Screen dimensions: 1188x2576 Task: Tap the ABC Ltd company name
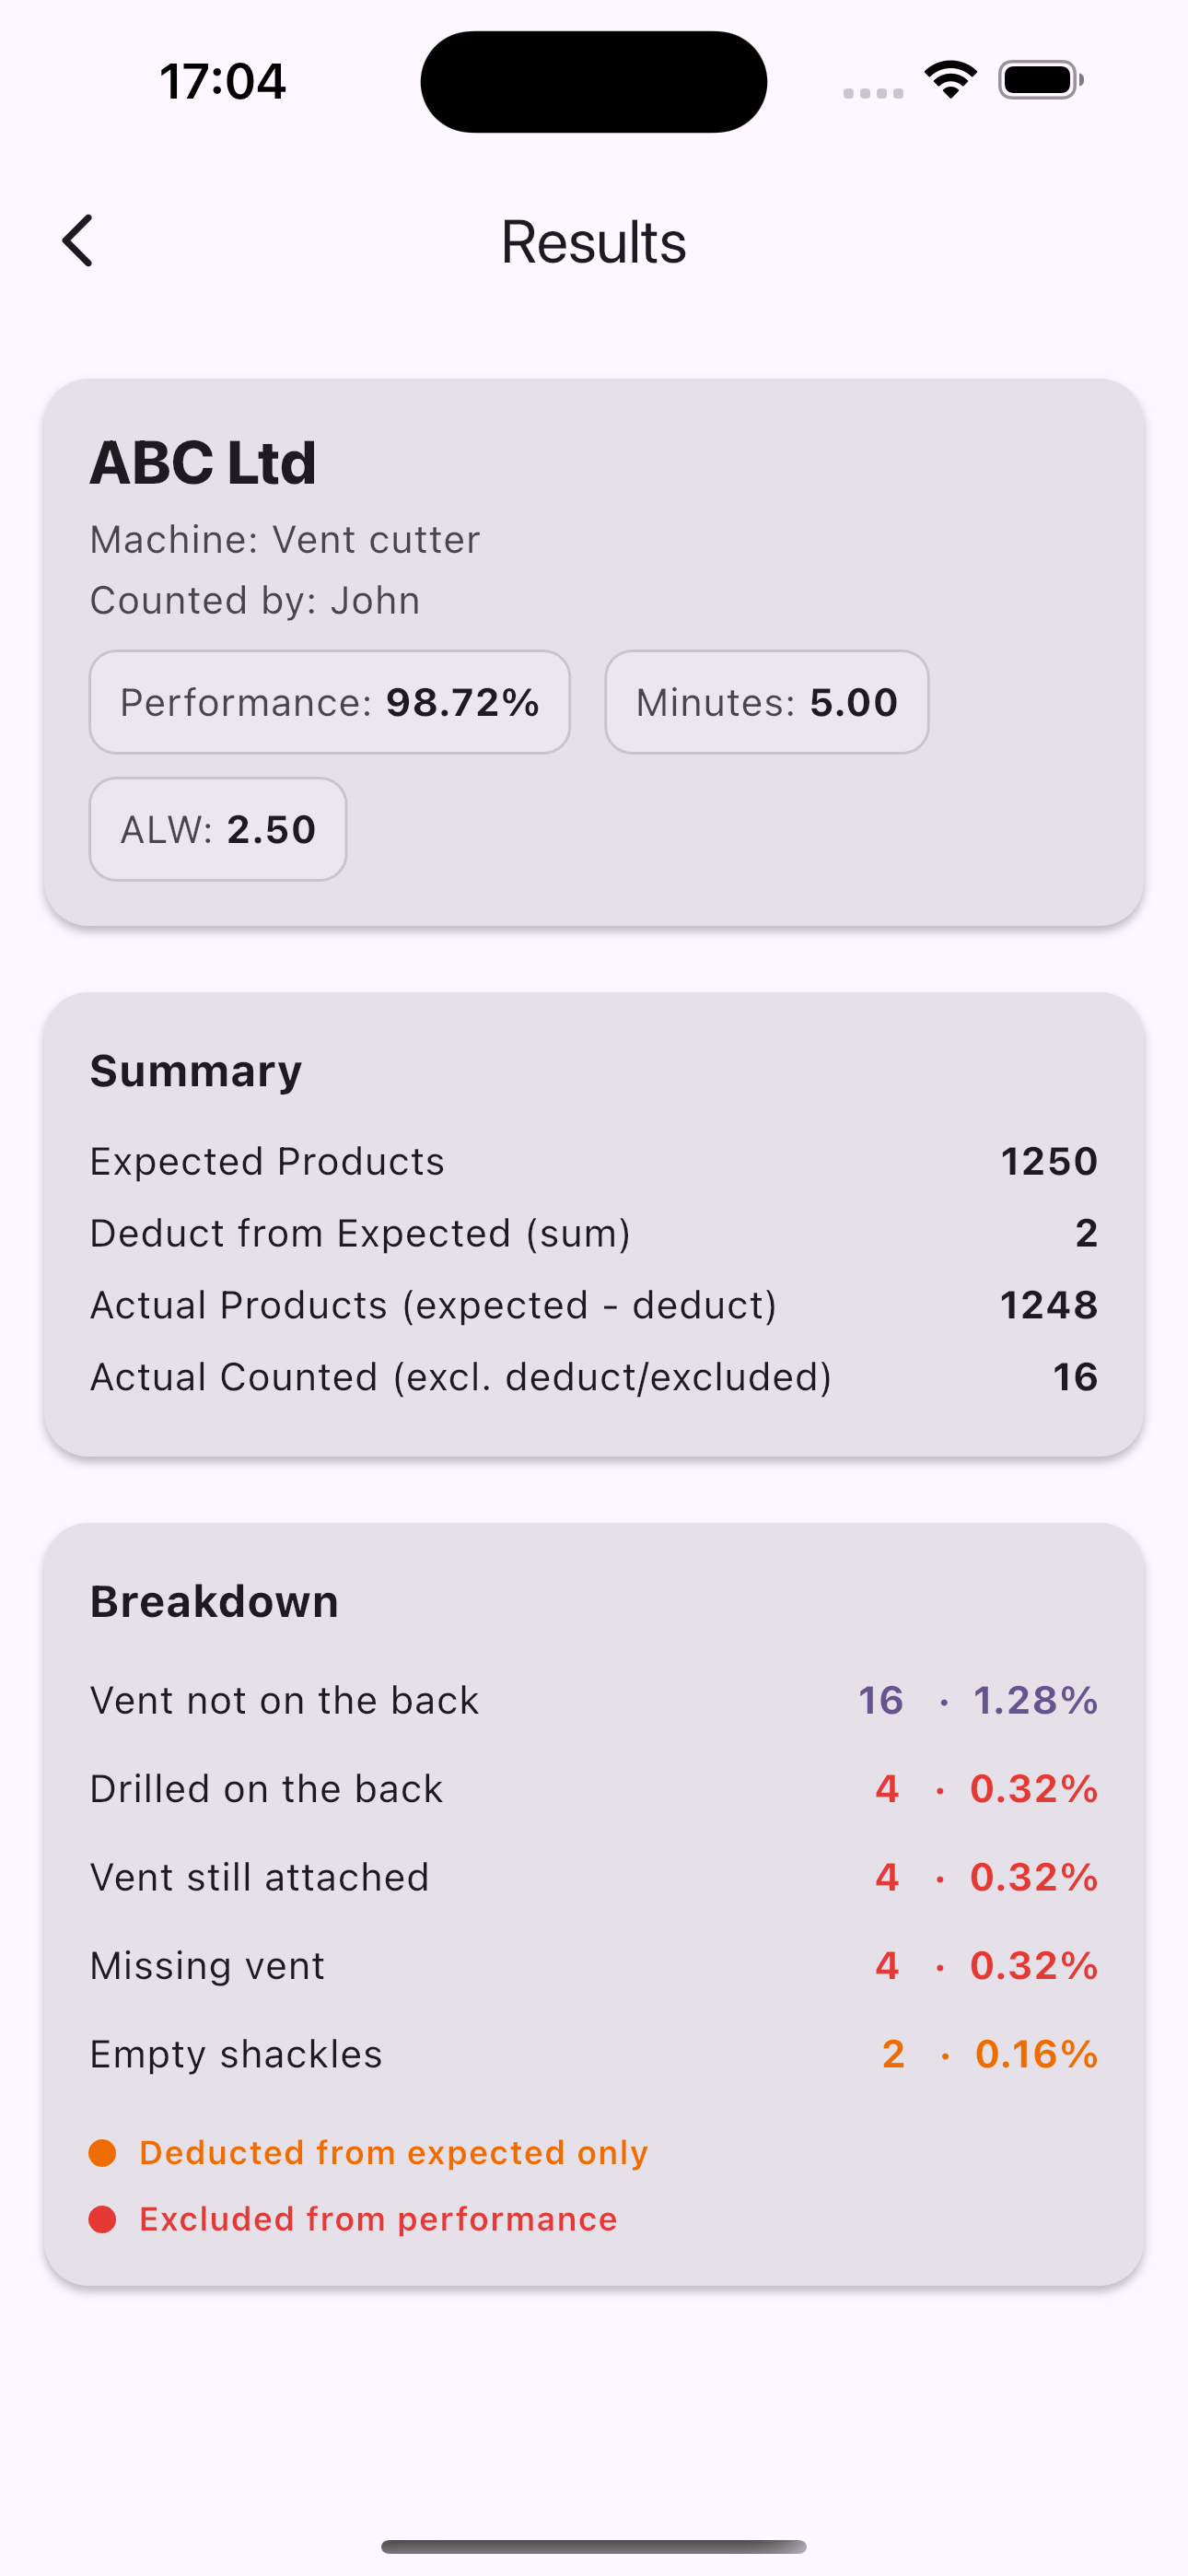click(x=203, y=461)
